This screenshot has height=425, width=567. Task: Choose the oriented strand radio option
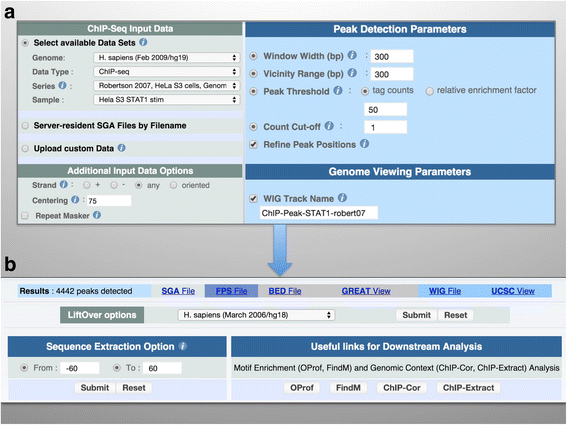[174, 185]
